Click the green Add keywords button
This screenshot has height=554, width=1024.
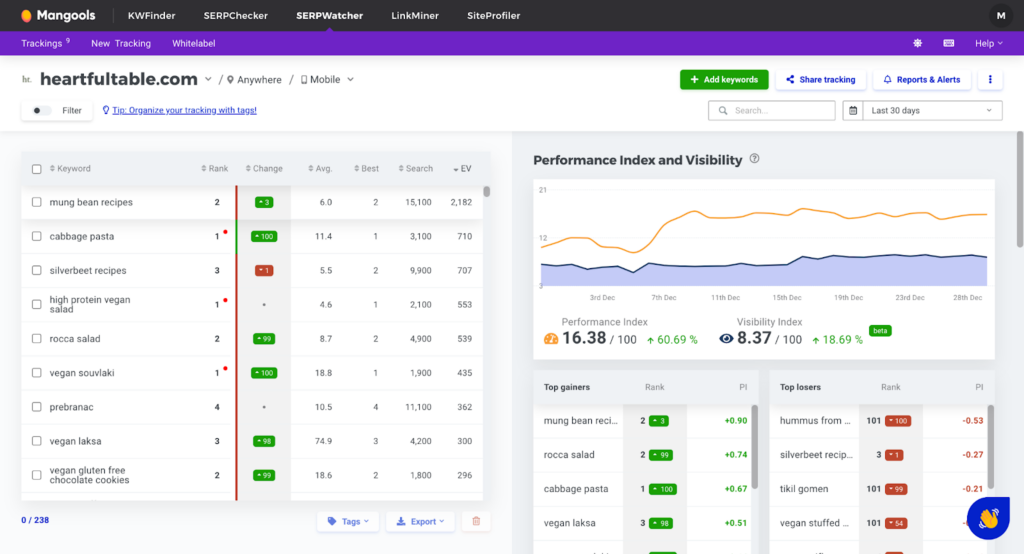[724, 80]
